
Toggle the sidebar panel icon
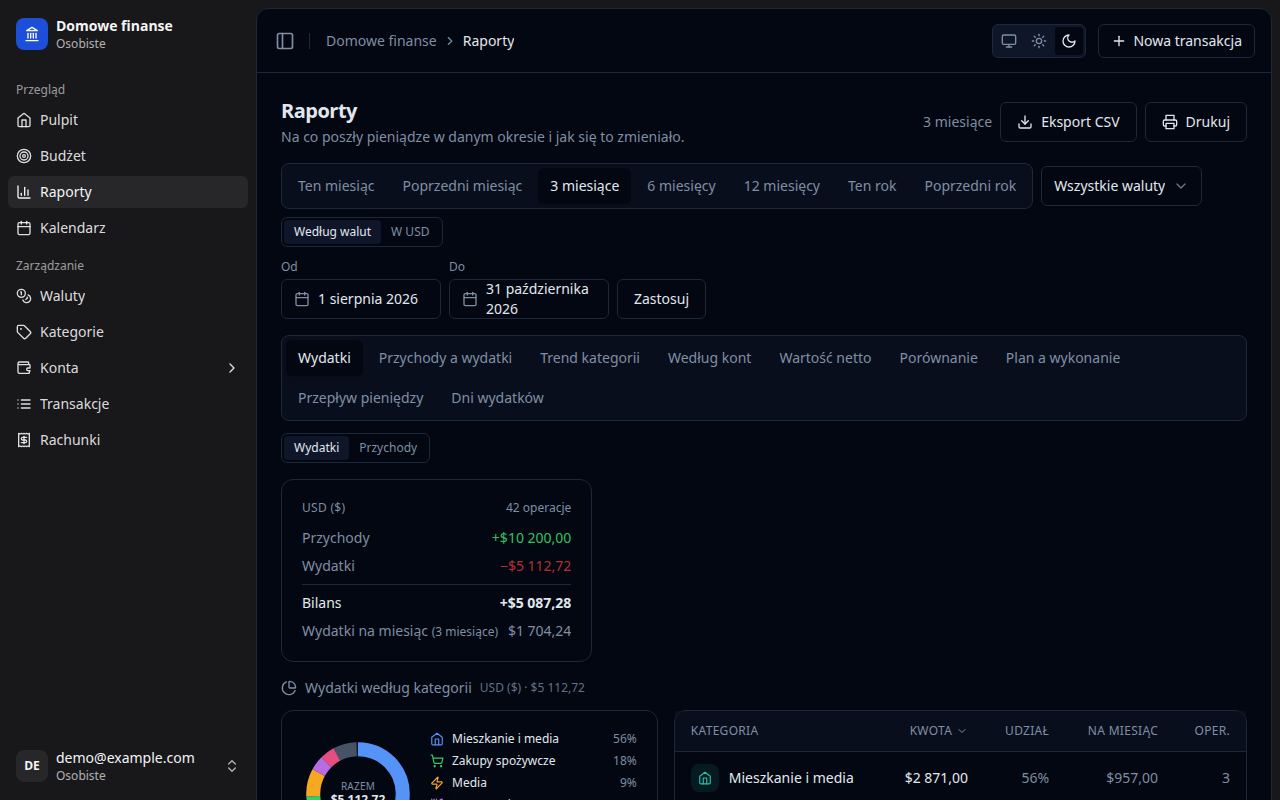click(285, 41)
